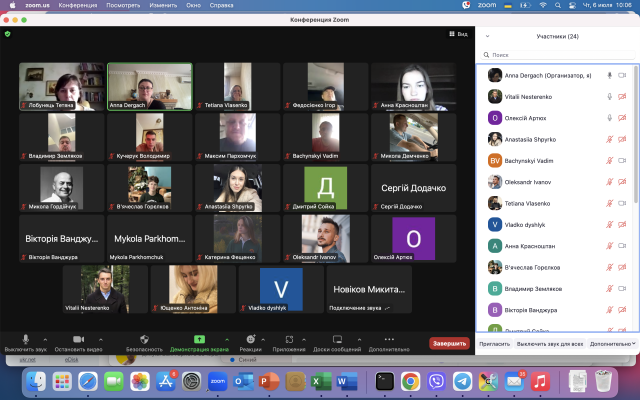
Task: Open Finder from the Dock
Action: 36,382
